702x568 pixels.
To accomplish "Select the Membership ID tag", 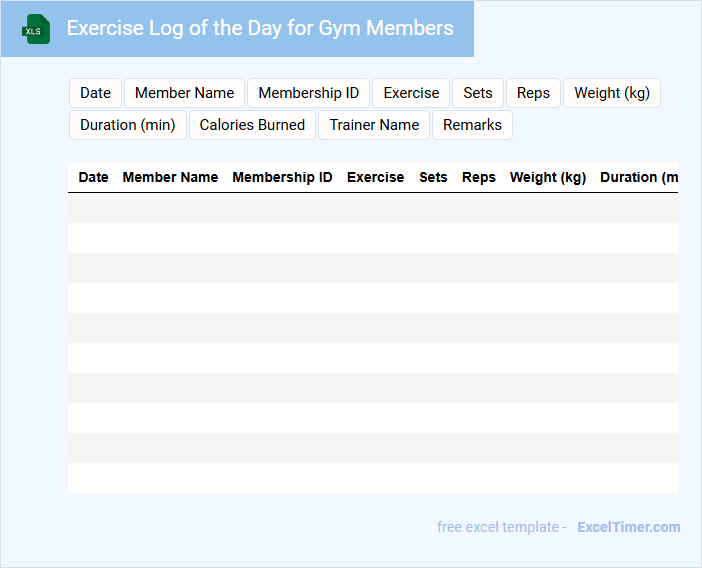I will click(308, 93).
